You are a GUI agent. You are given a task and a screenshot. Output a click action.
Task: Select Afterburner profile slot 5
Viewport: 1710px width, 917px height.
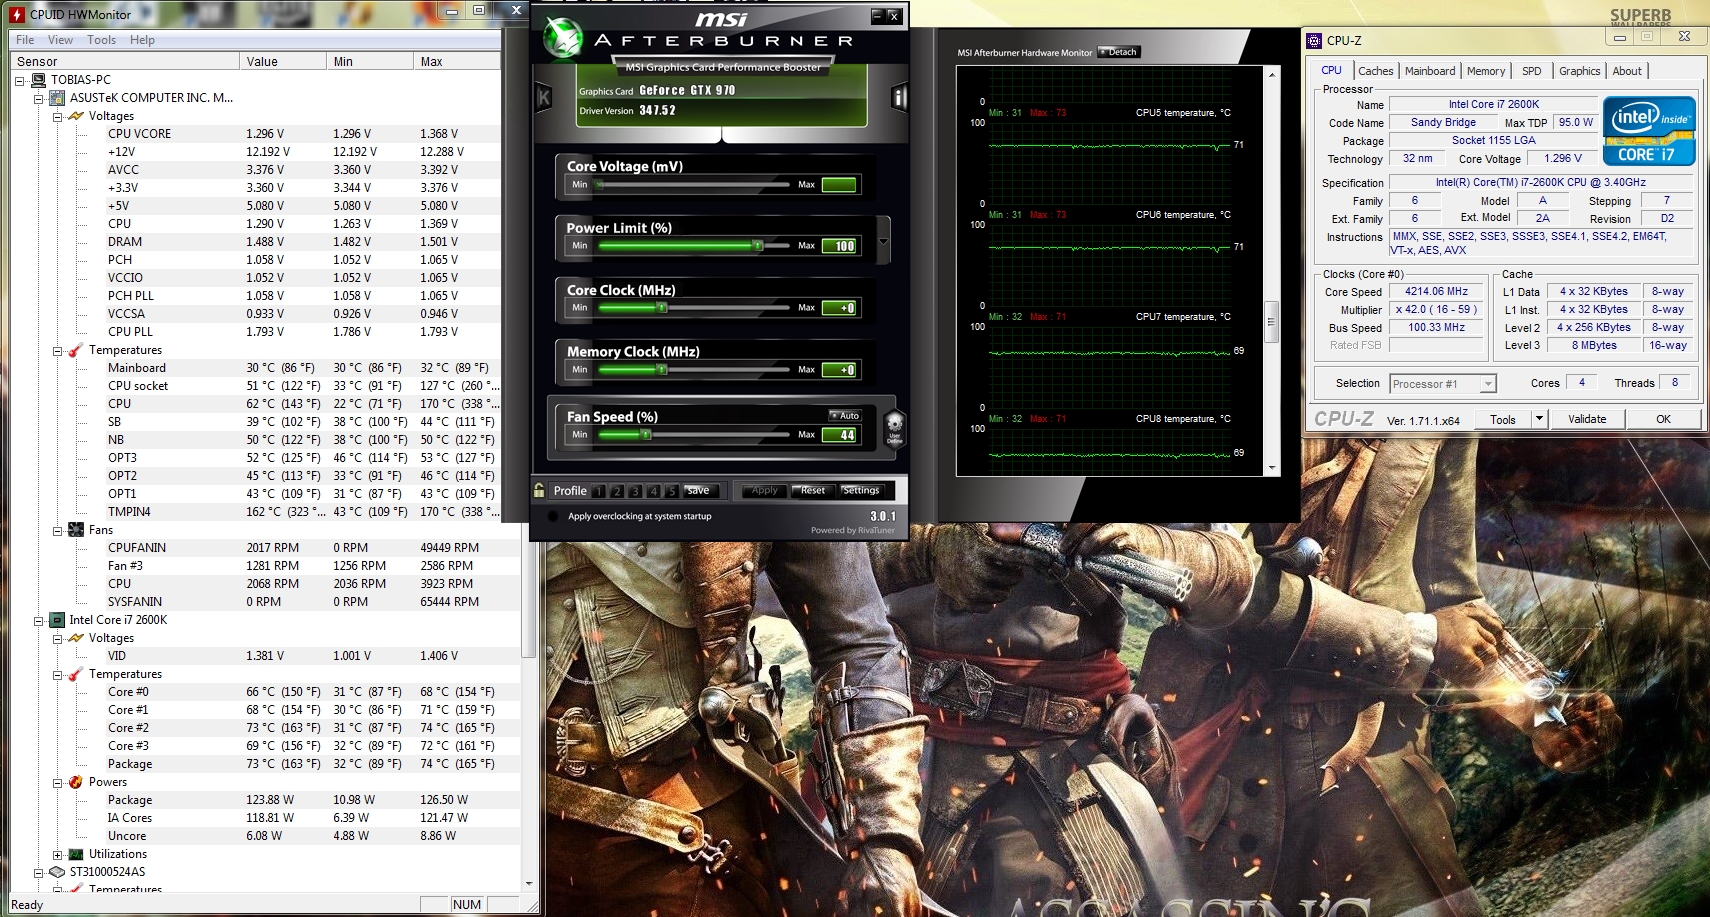click(672, 491)
